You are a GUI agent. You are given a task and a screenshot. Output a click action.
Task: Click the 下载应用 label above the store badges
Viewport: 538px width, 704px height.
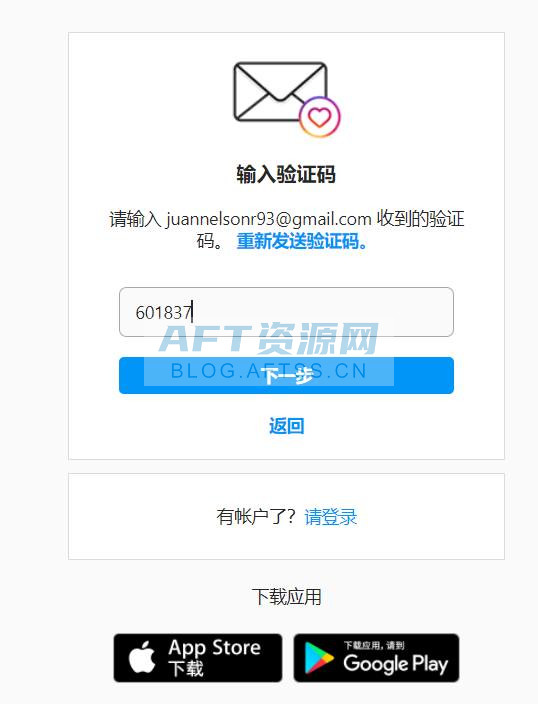tap(287, 597)
